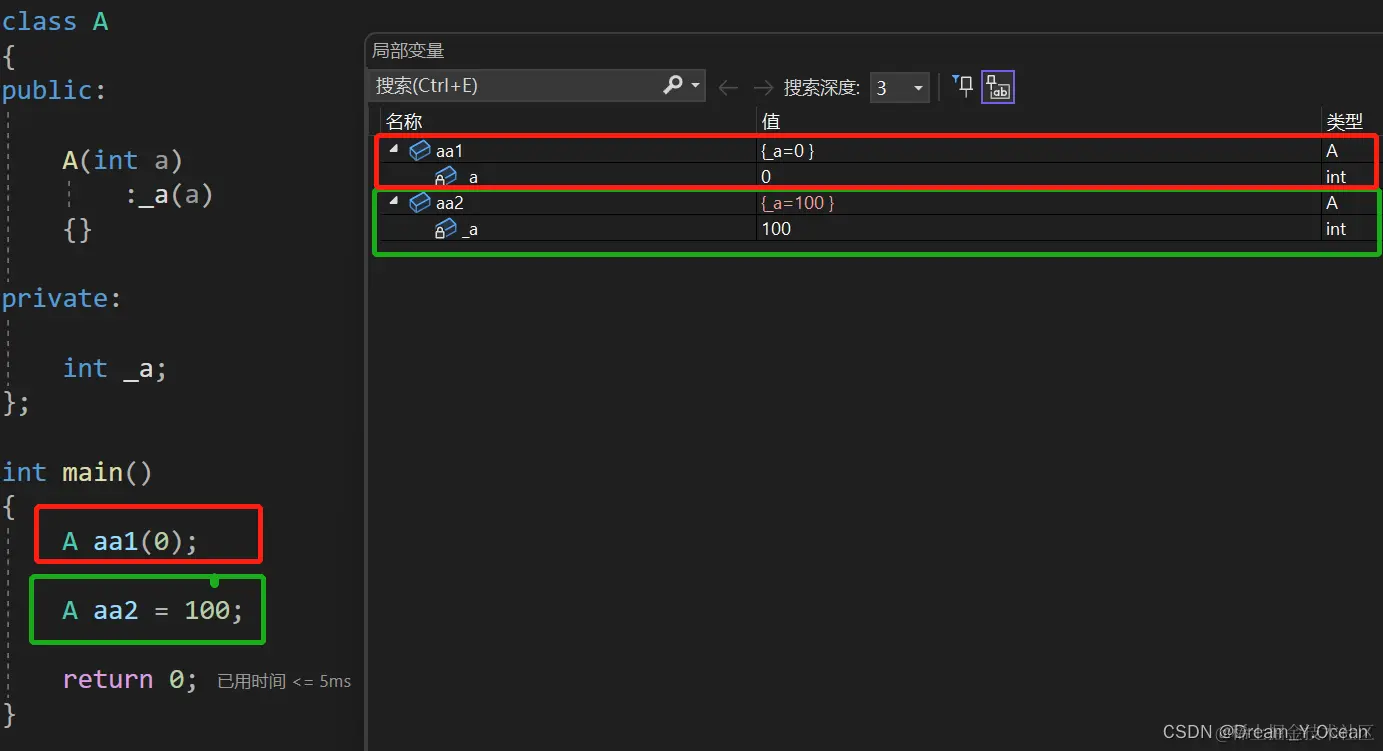
Task: Select the aa1 variable name
Action: 450,151
